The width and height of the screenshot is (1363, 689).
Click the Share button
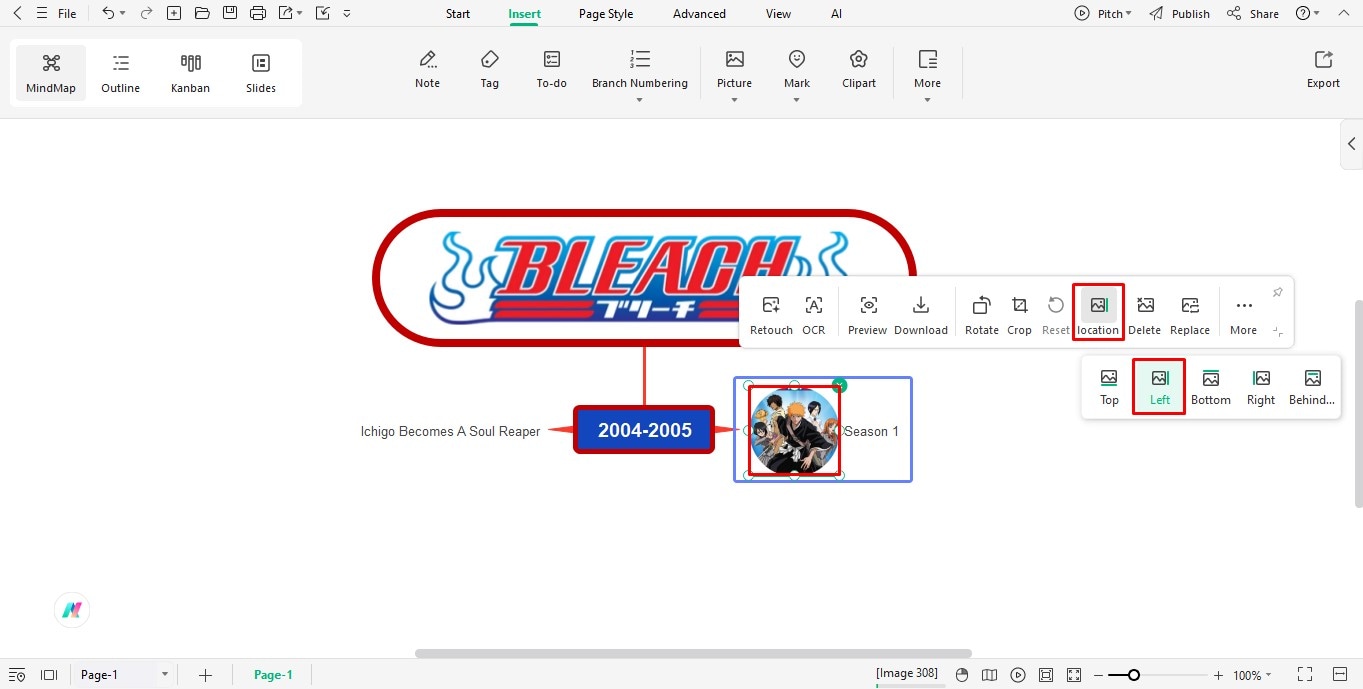point(1253,14)
